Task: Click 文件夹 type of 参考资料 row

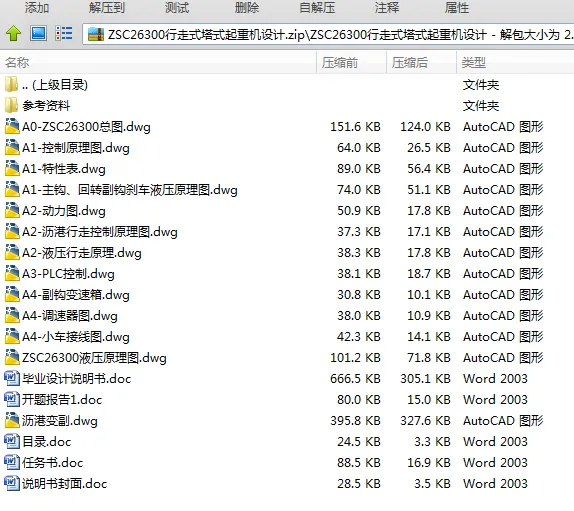Action: click(x=481, y=106)
